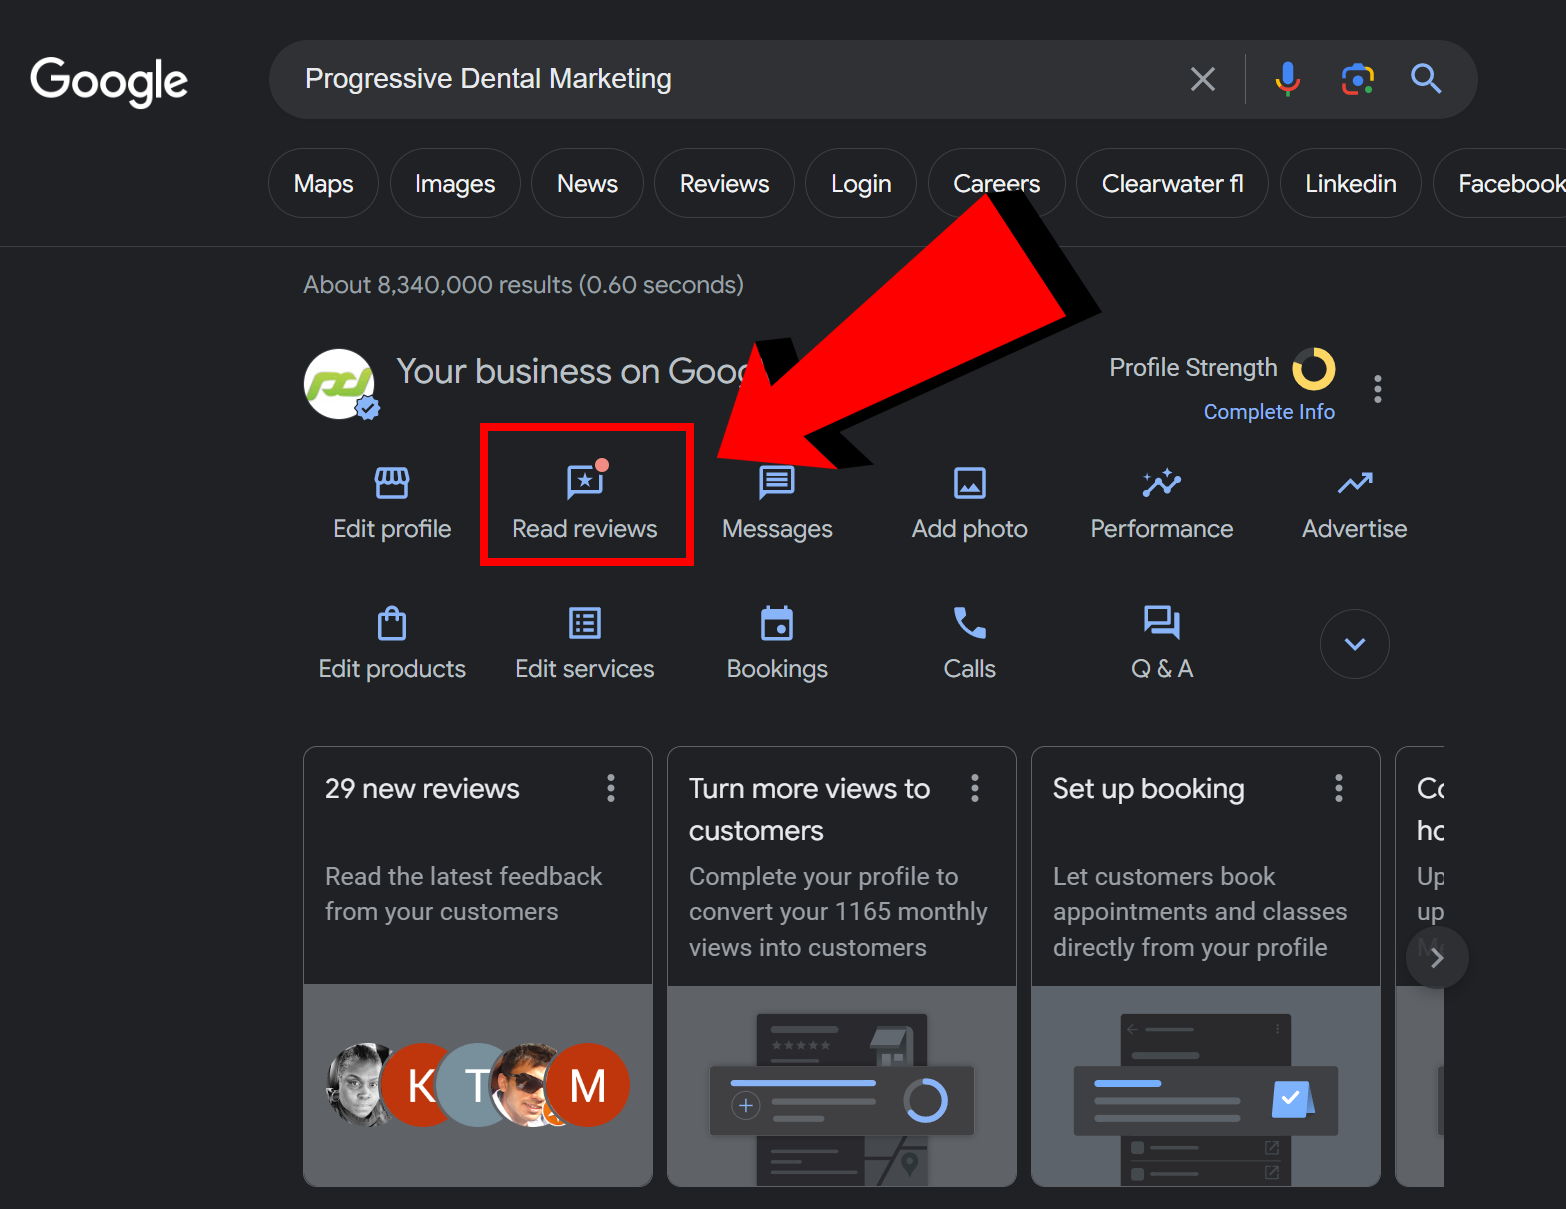Select the Reviews search filter chip
This screenshot has height=1209, width=1566.
[x=724, y=183]
